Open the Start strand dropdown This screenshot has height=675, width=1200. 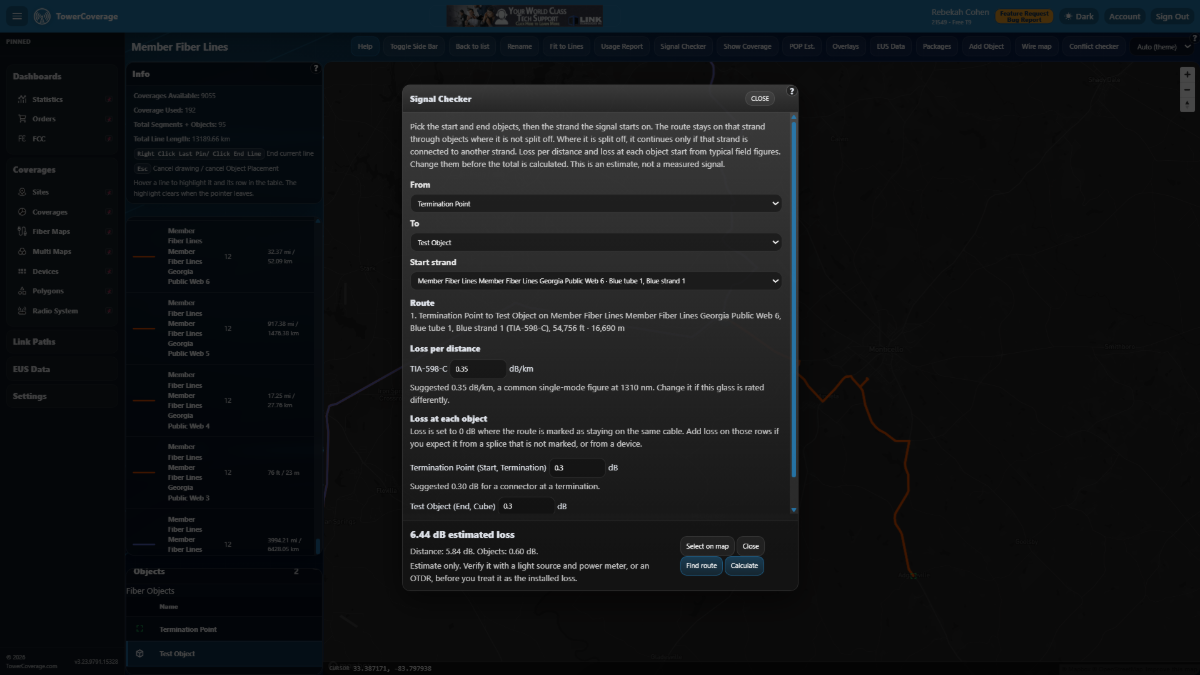click(596, 281)
